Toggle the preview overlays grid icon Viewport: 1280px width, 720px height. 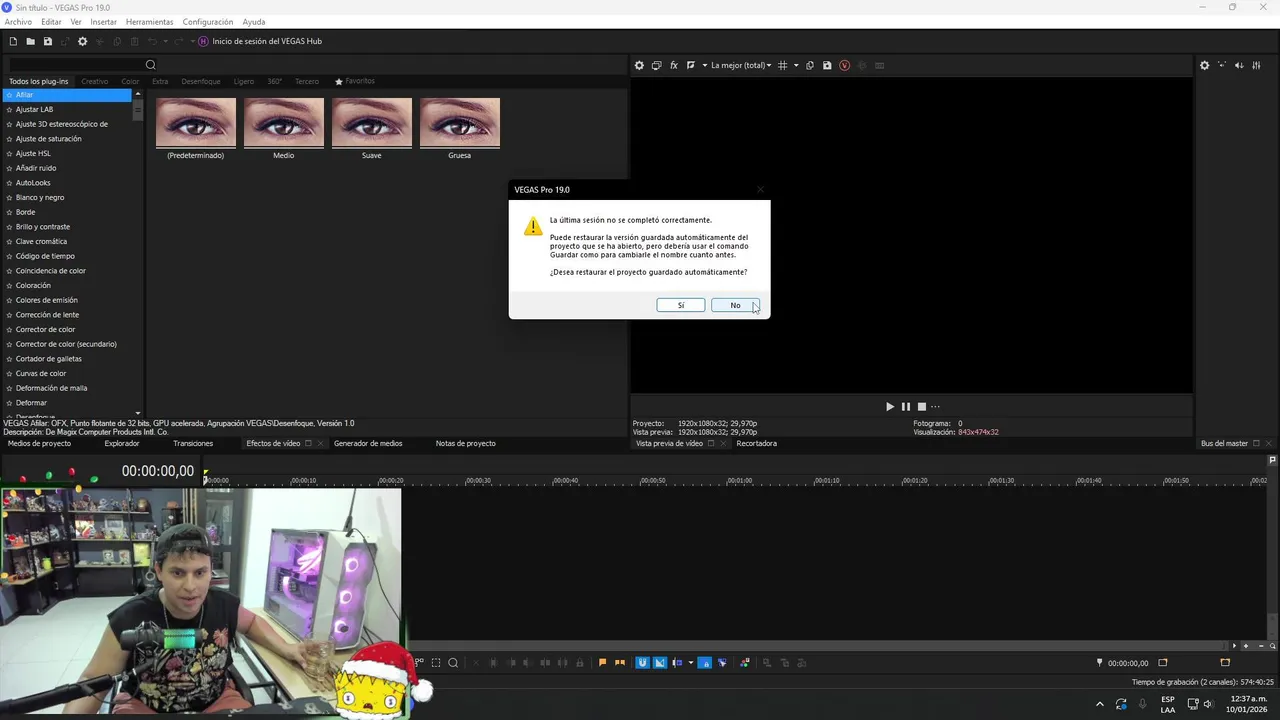[x=783, y=65]
